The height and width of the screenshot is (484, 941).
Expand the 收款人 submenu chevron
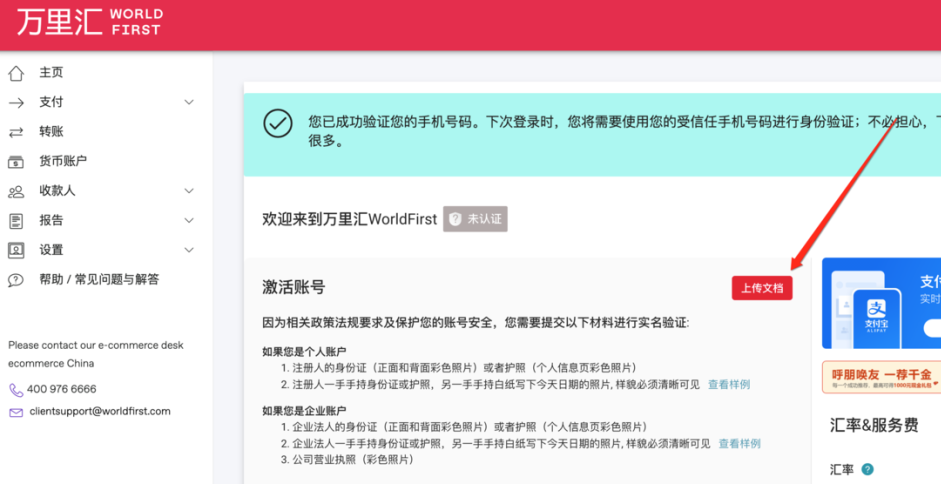(x=190, y=191)
